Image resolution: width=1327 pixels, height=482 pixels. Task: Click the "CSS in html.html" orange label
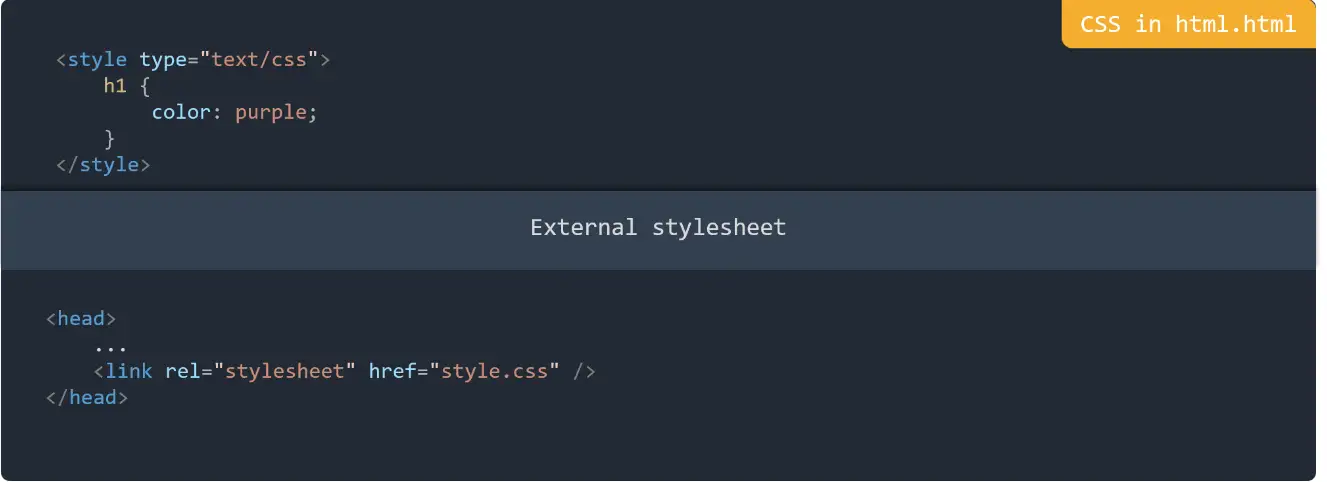click(x=1188, y=25)
